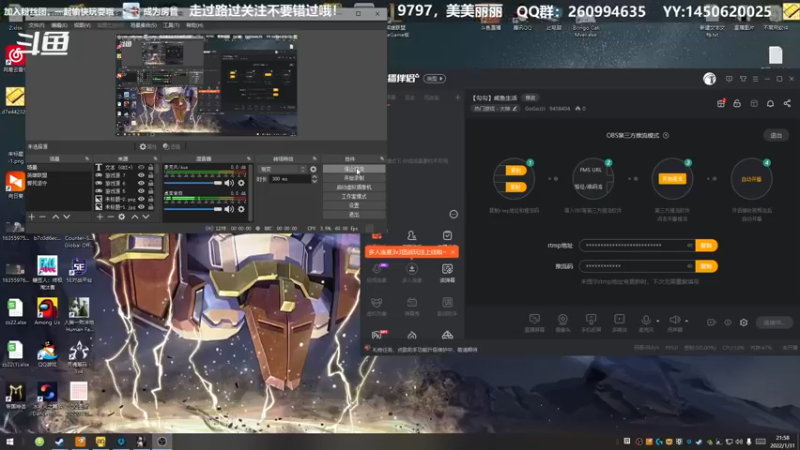
Task: Copy the rtmp address with orange button
Action: coord(707,245)
